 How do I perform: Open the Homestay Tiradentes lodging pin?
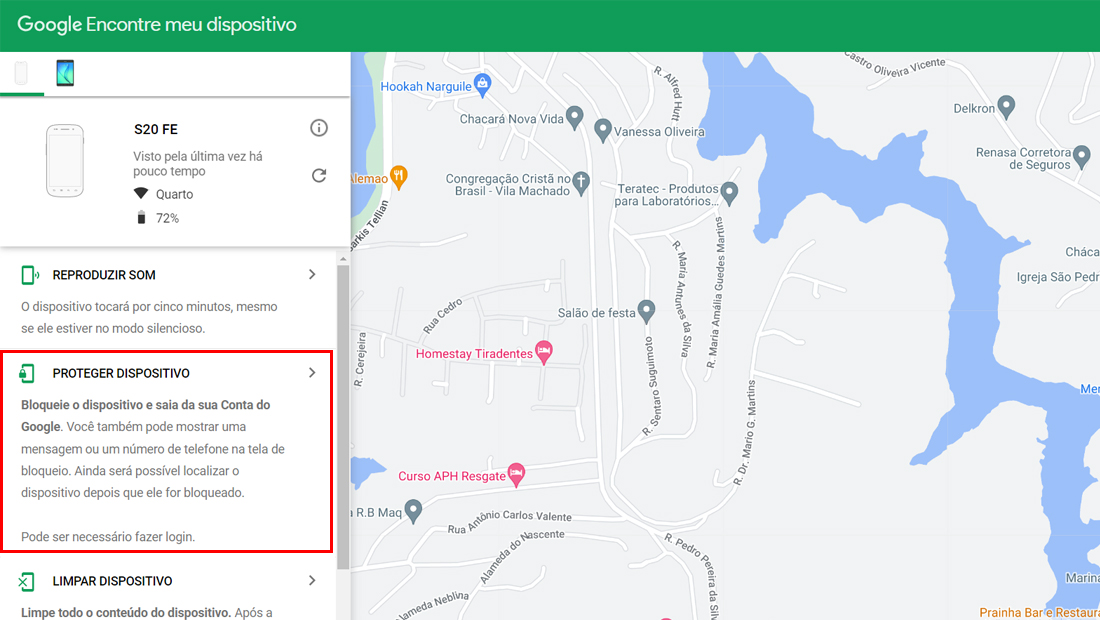(x=544, y=351)
